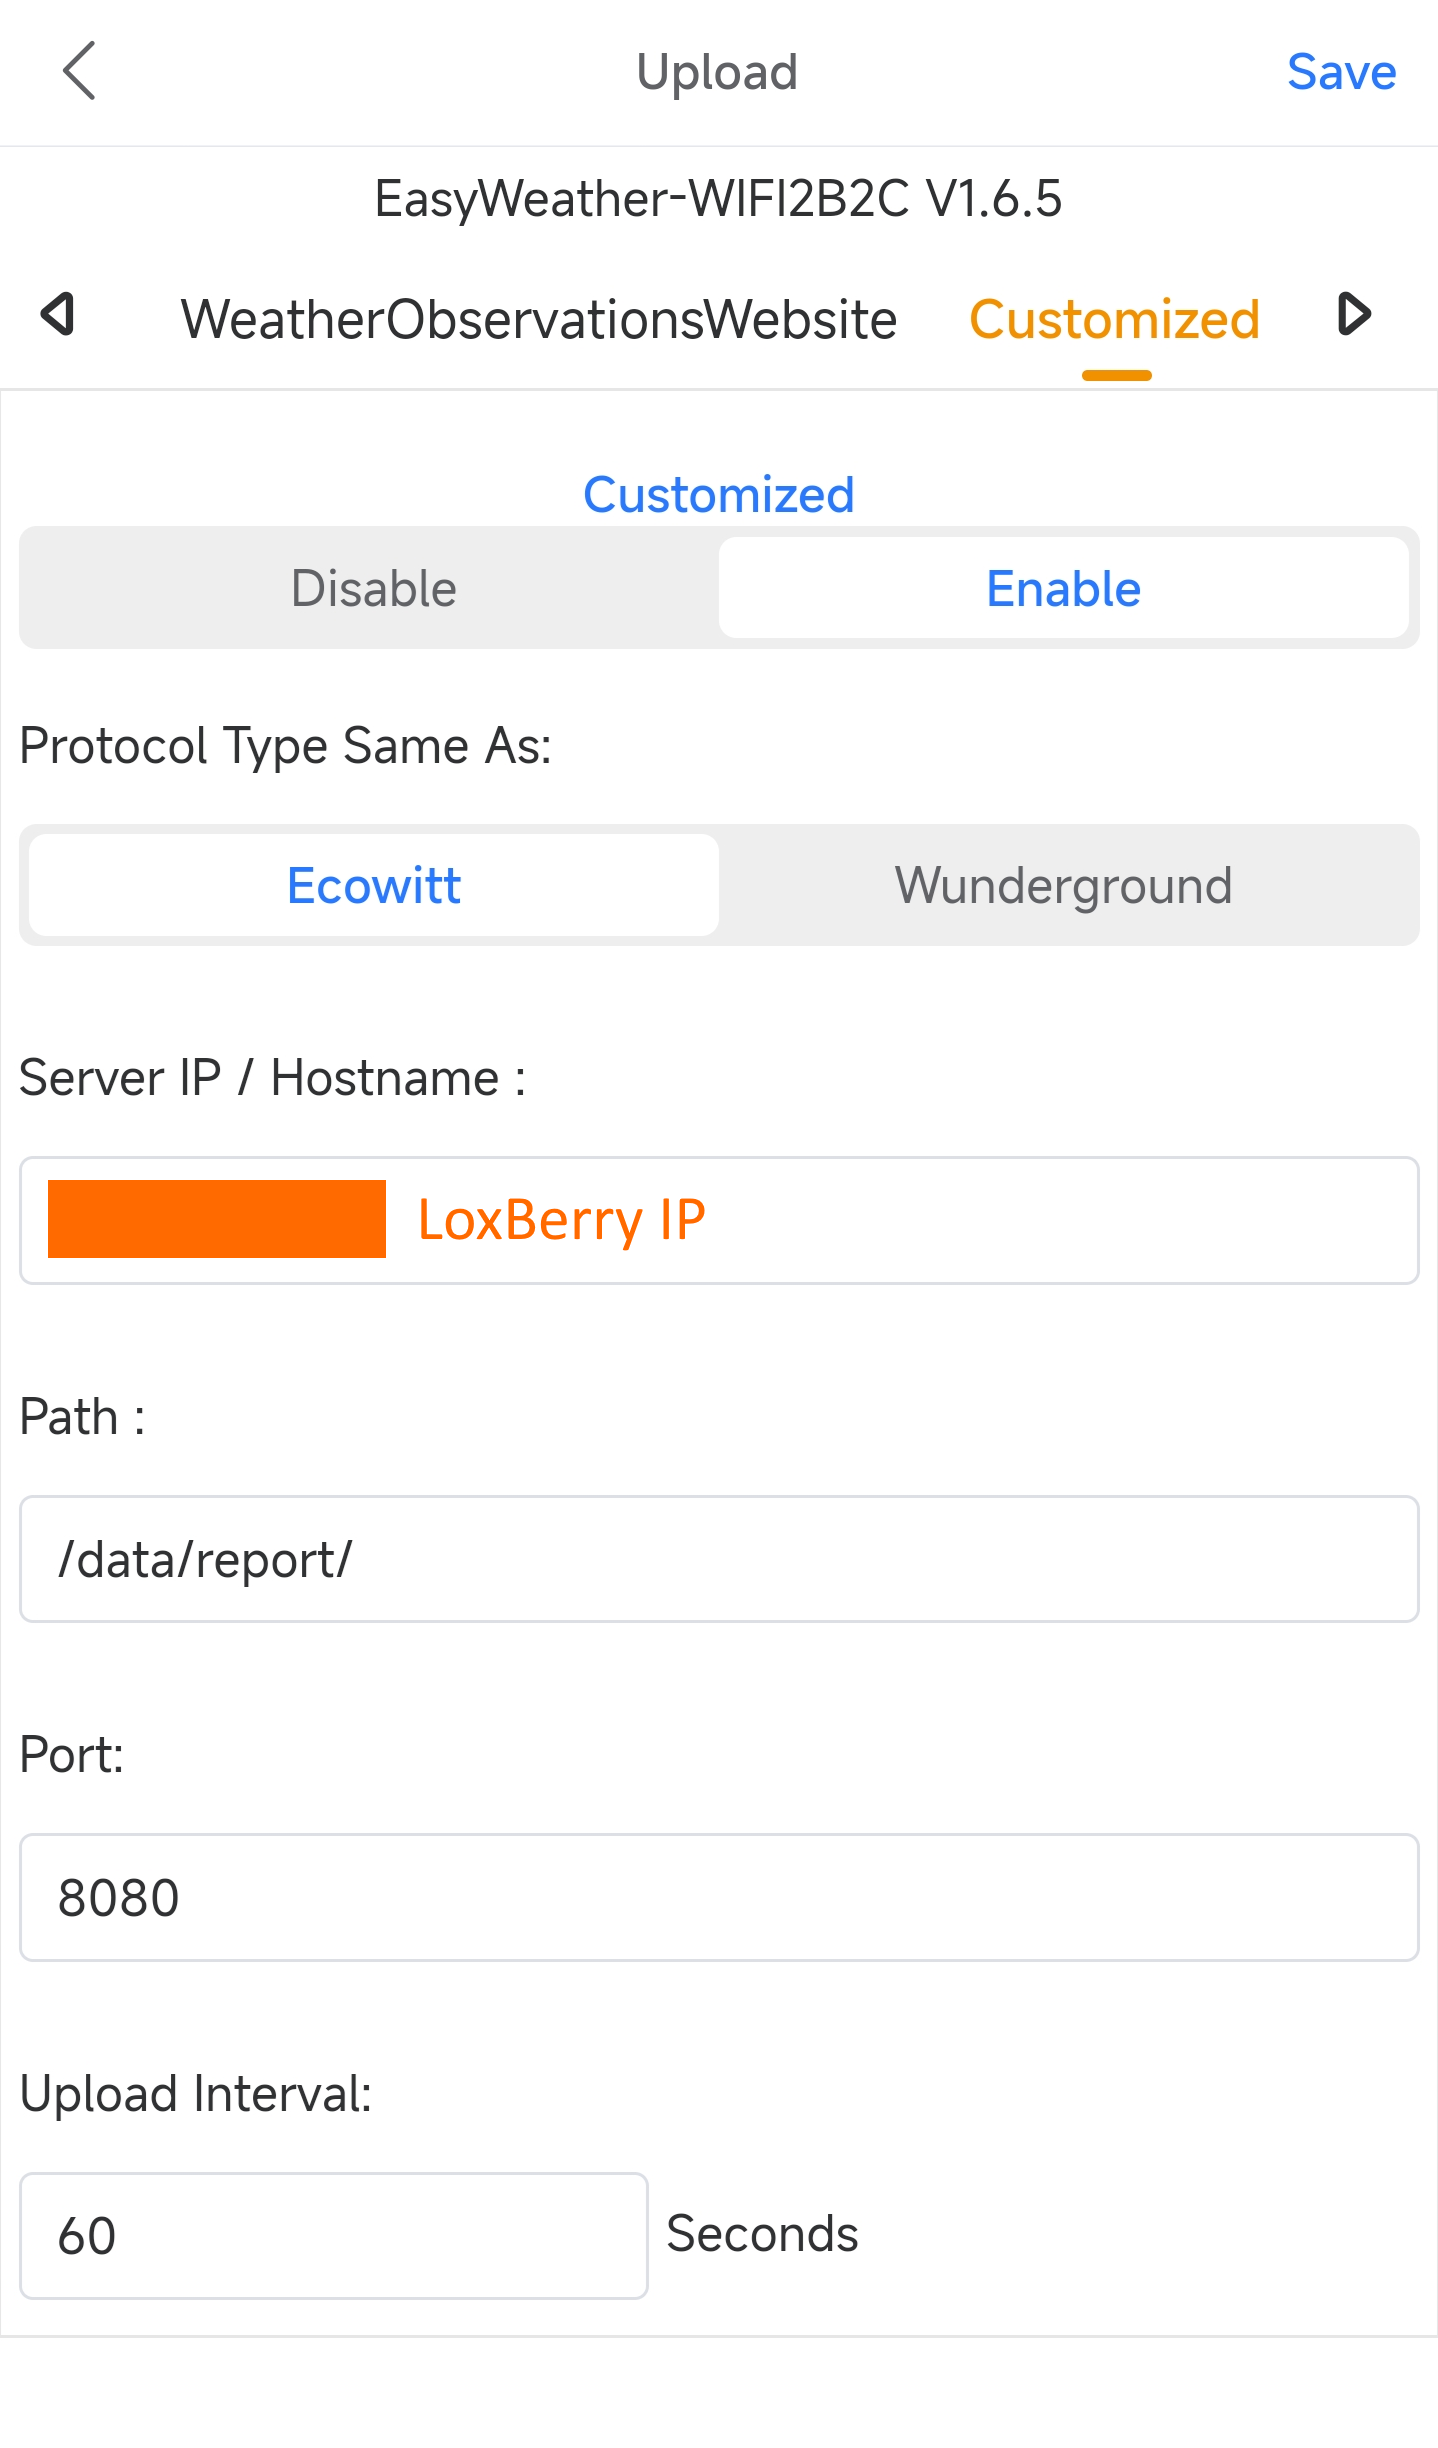
Task: Tap the Upload page title
Action: click(x=717, y=72)
